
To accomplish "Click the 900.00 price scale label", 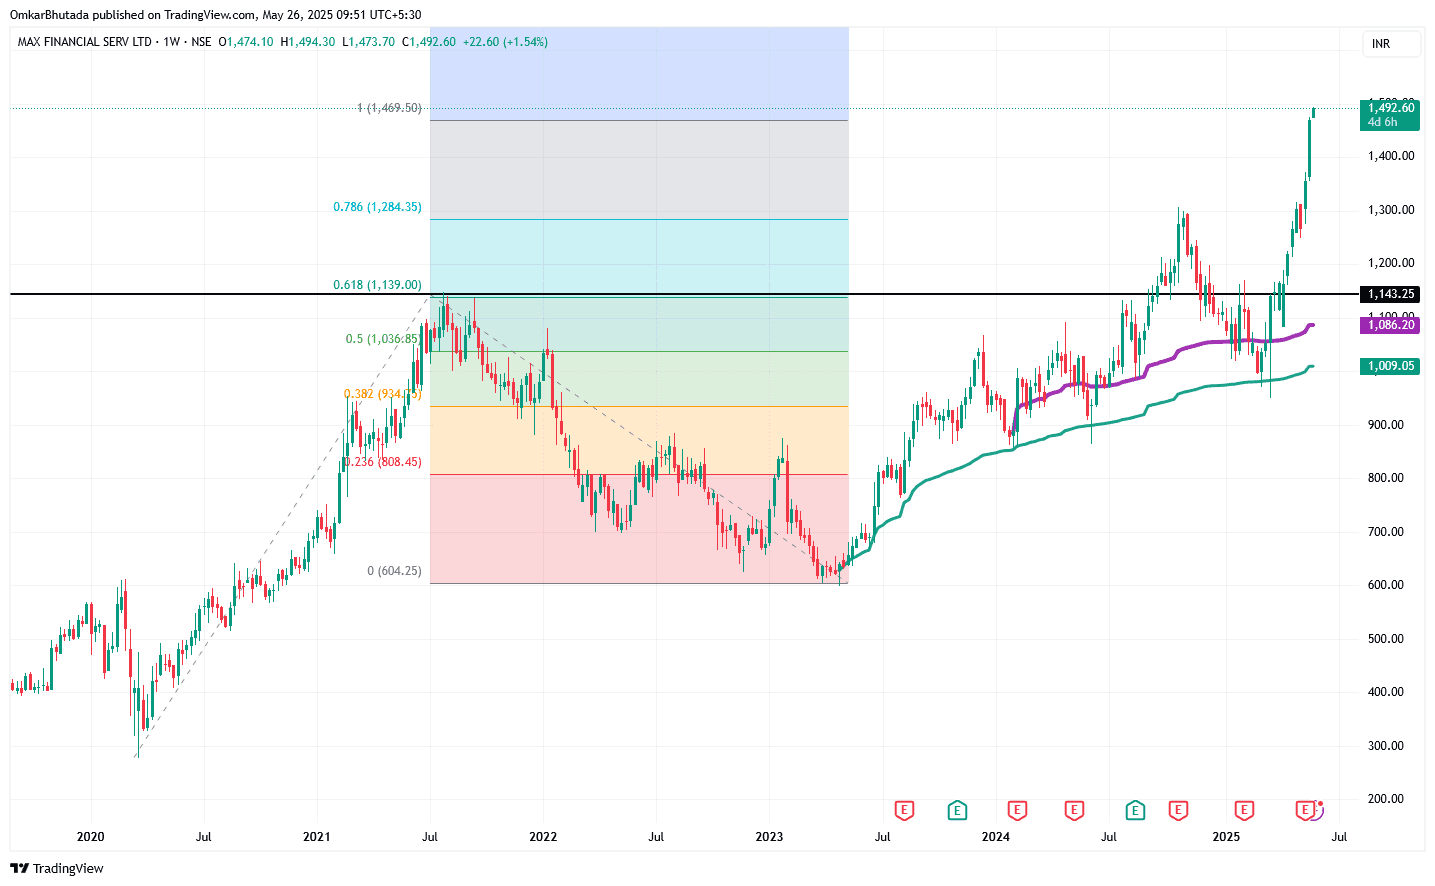I will pos(1386,425).
